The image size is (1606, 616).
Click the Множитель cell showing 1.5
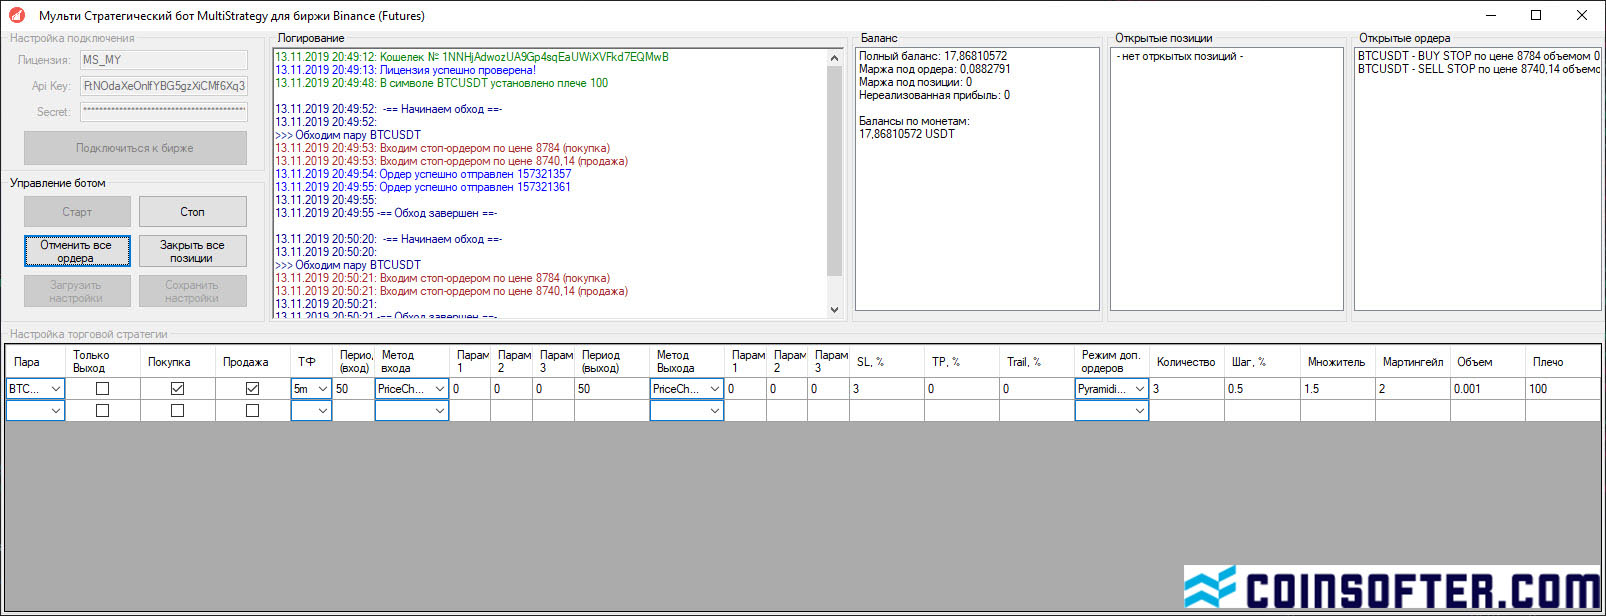point(1337,389)
